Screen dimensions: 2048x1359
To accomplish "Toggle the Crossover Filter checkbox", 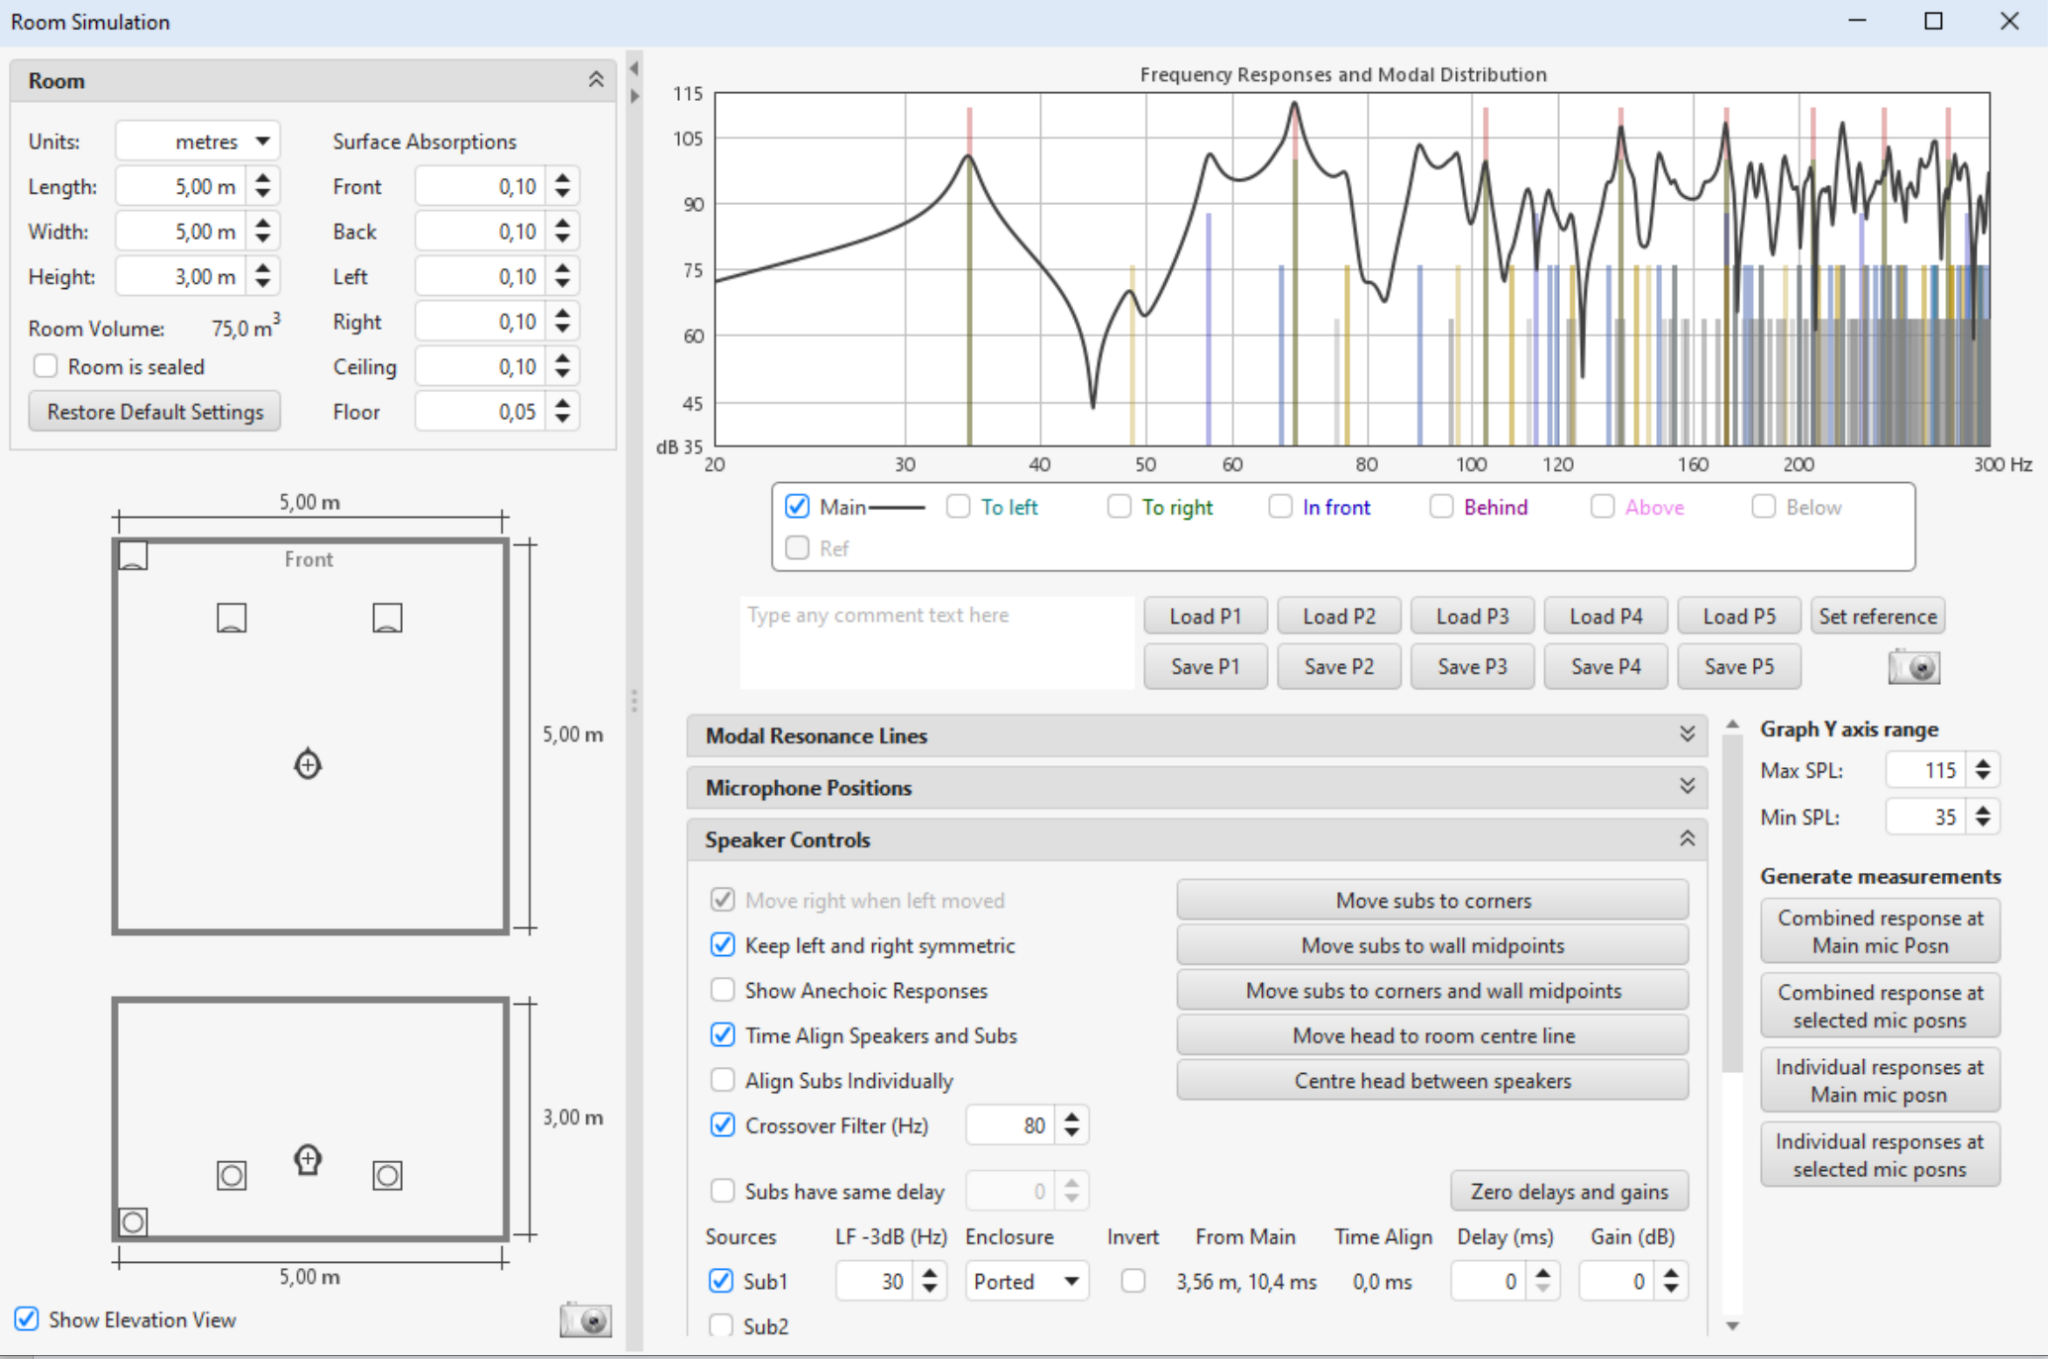I will (x=722, y=1125).
